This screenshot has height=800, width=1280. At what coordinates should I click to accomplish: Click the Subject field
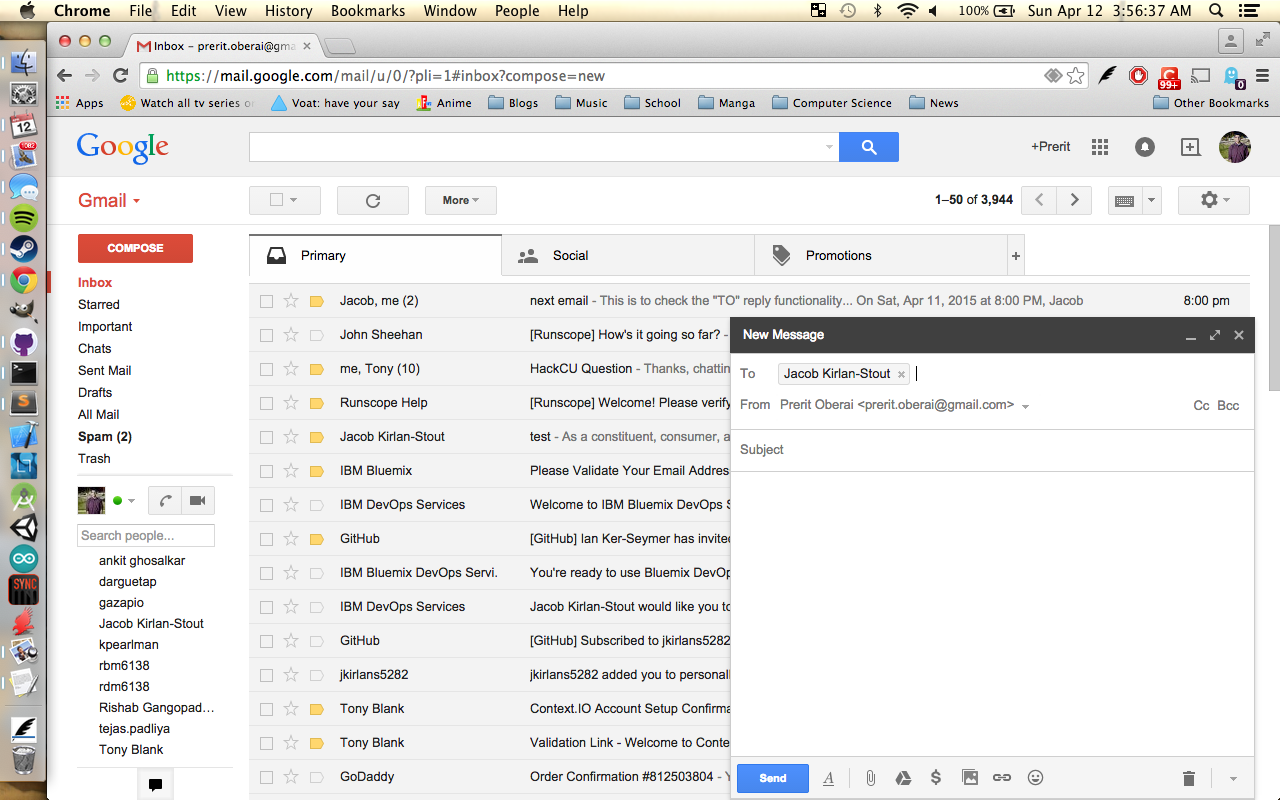coord(992,450)
